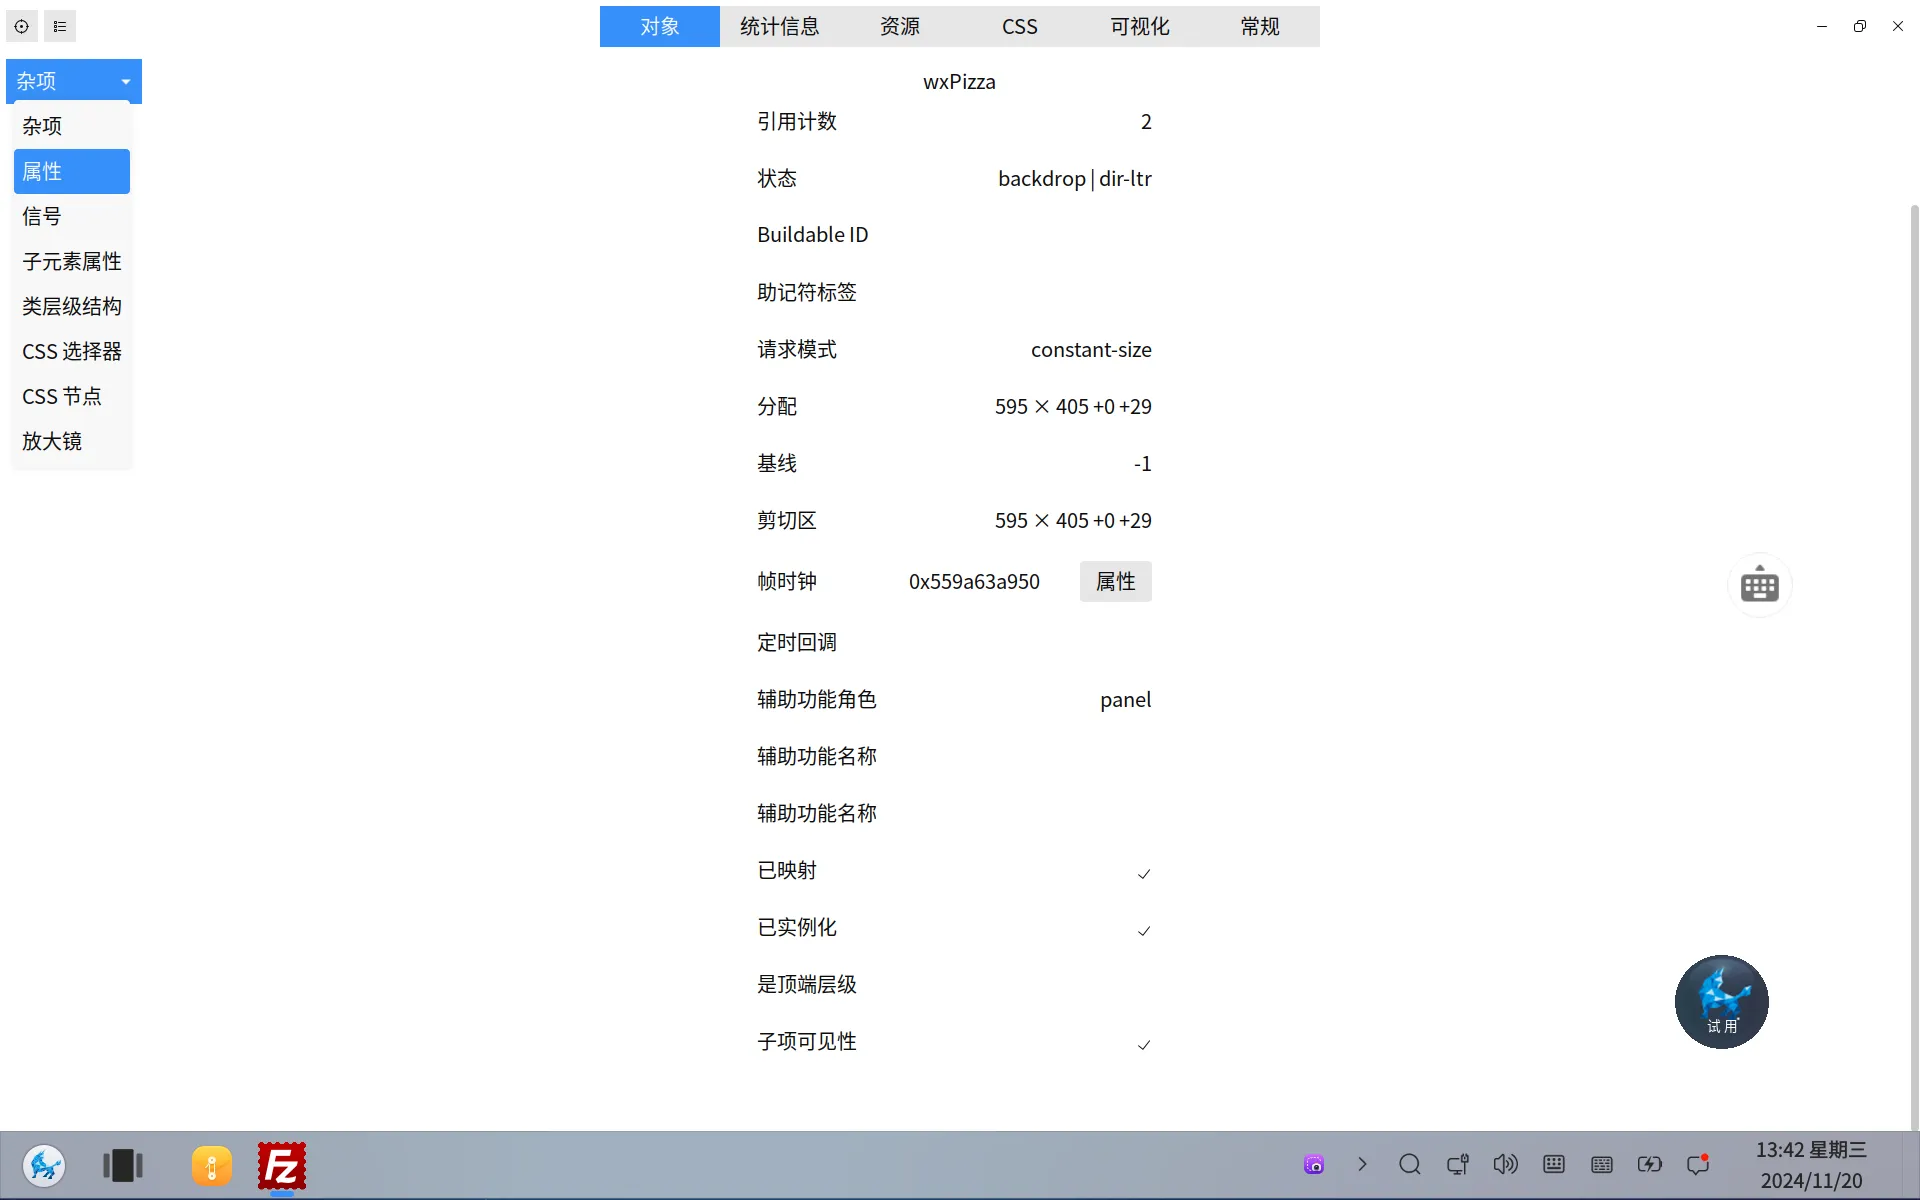Expand the tray overflow chevron arrow
Image resolution: width=1920 pixels, height=1200 pixels.
click(x=1362, y=1164)
